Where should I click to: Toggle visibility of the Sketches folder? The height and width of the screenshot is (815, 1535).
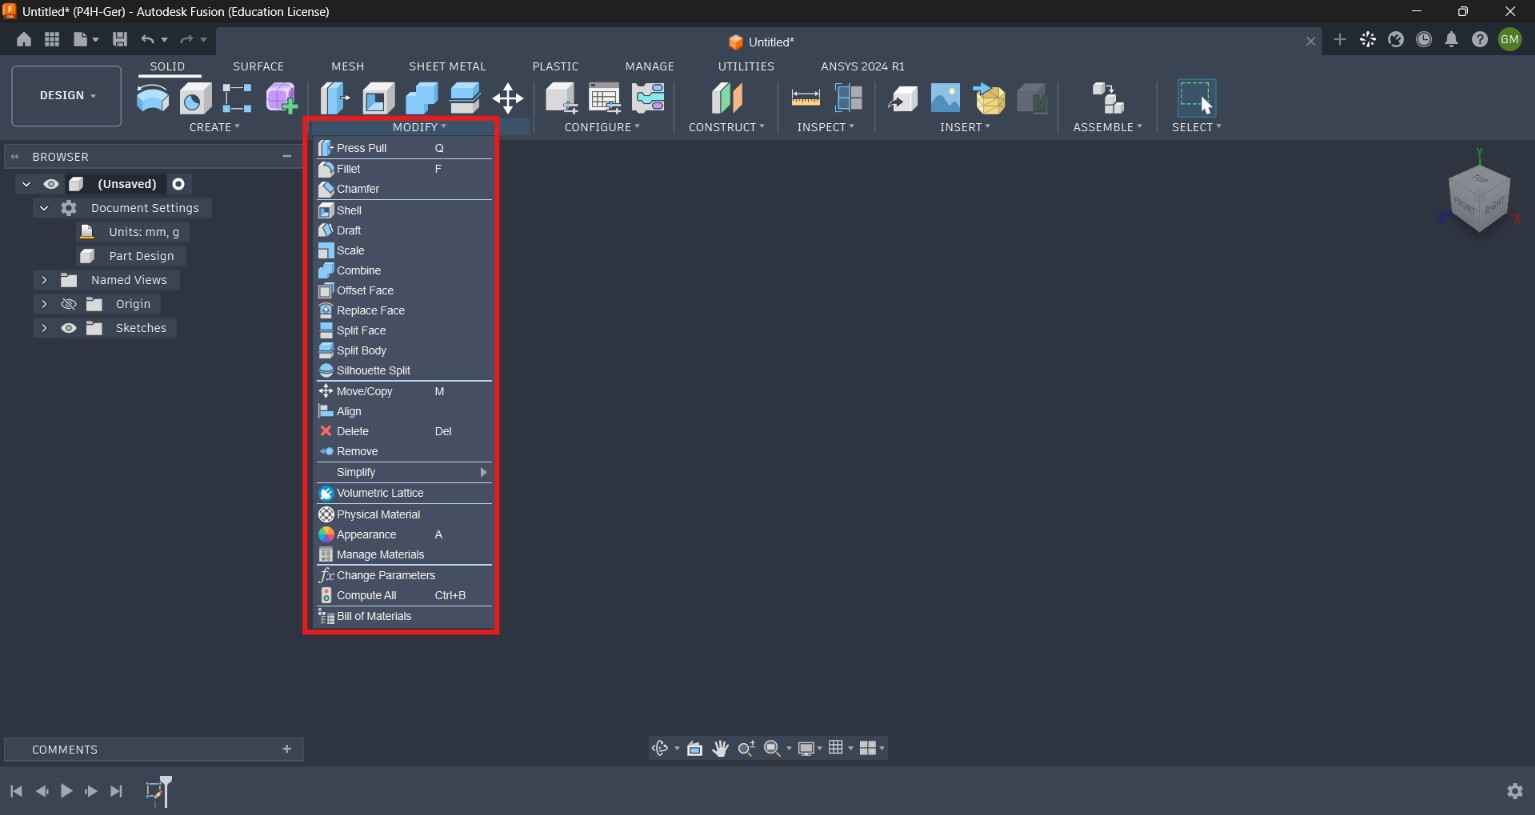[x=68, y=328]
